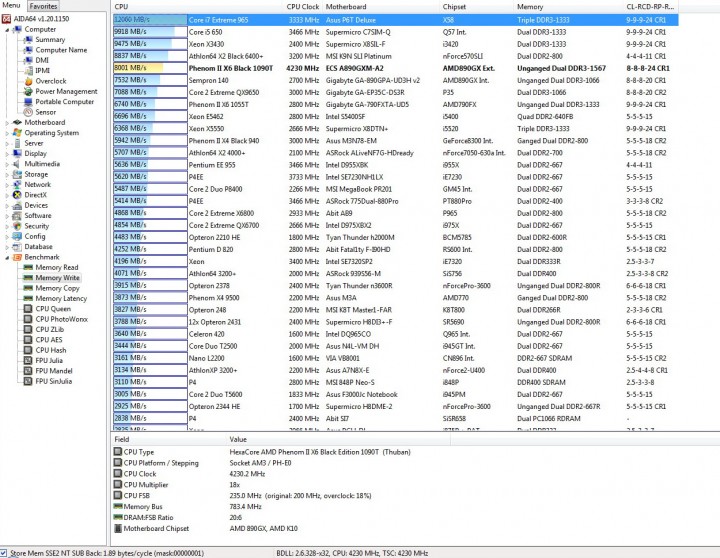
Task: Open CPU PhotoWorxx benchmark
Action: [x=62, y=319]
